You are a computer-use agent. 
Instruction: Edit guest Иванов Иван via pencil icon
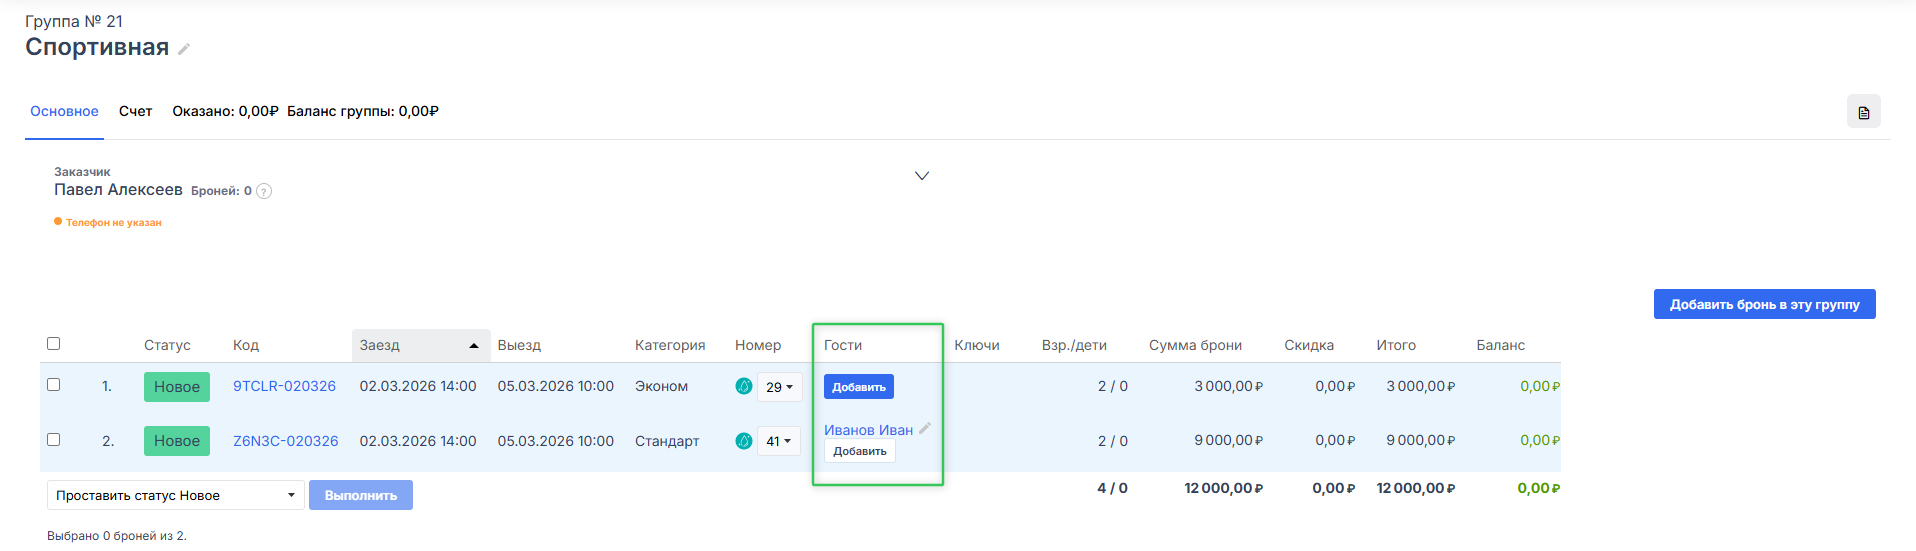click(925, 428)
